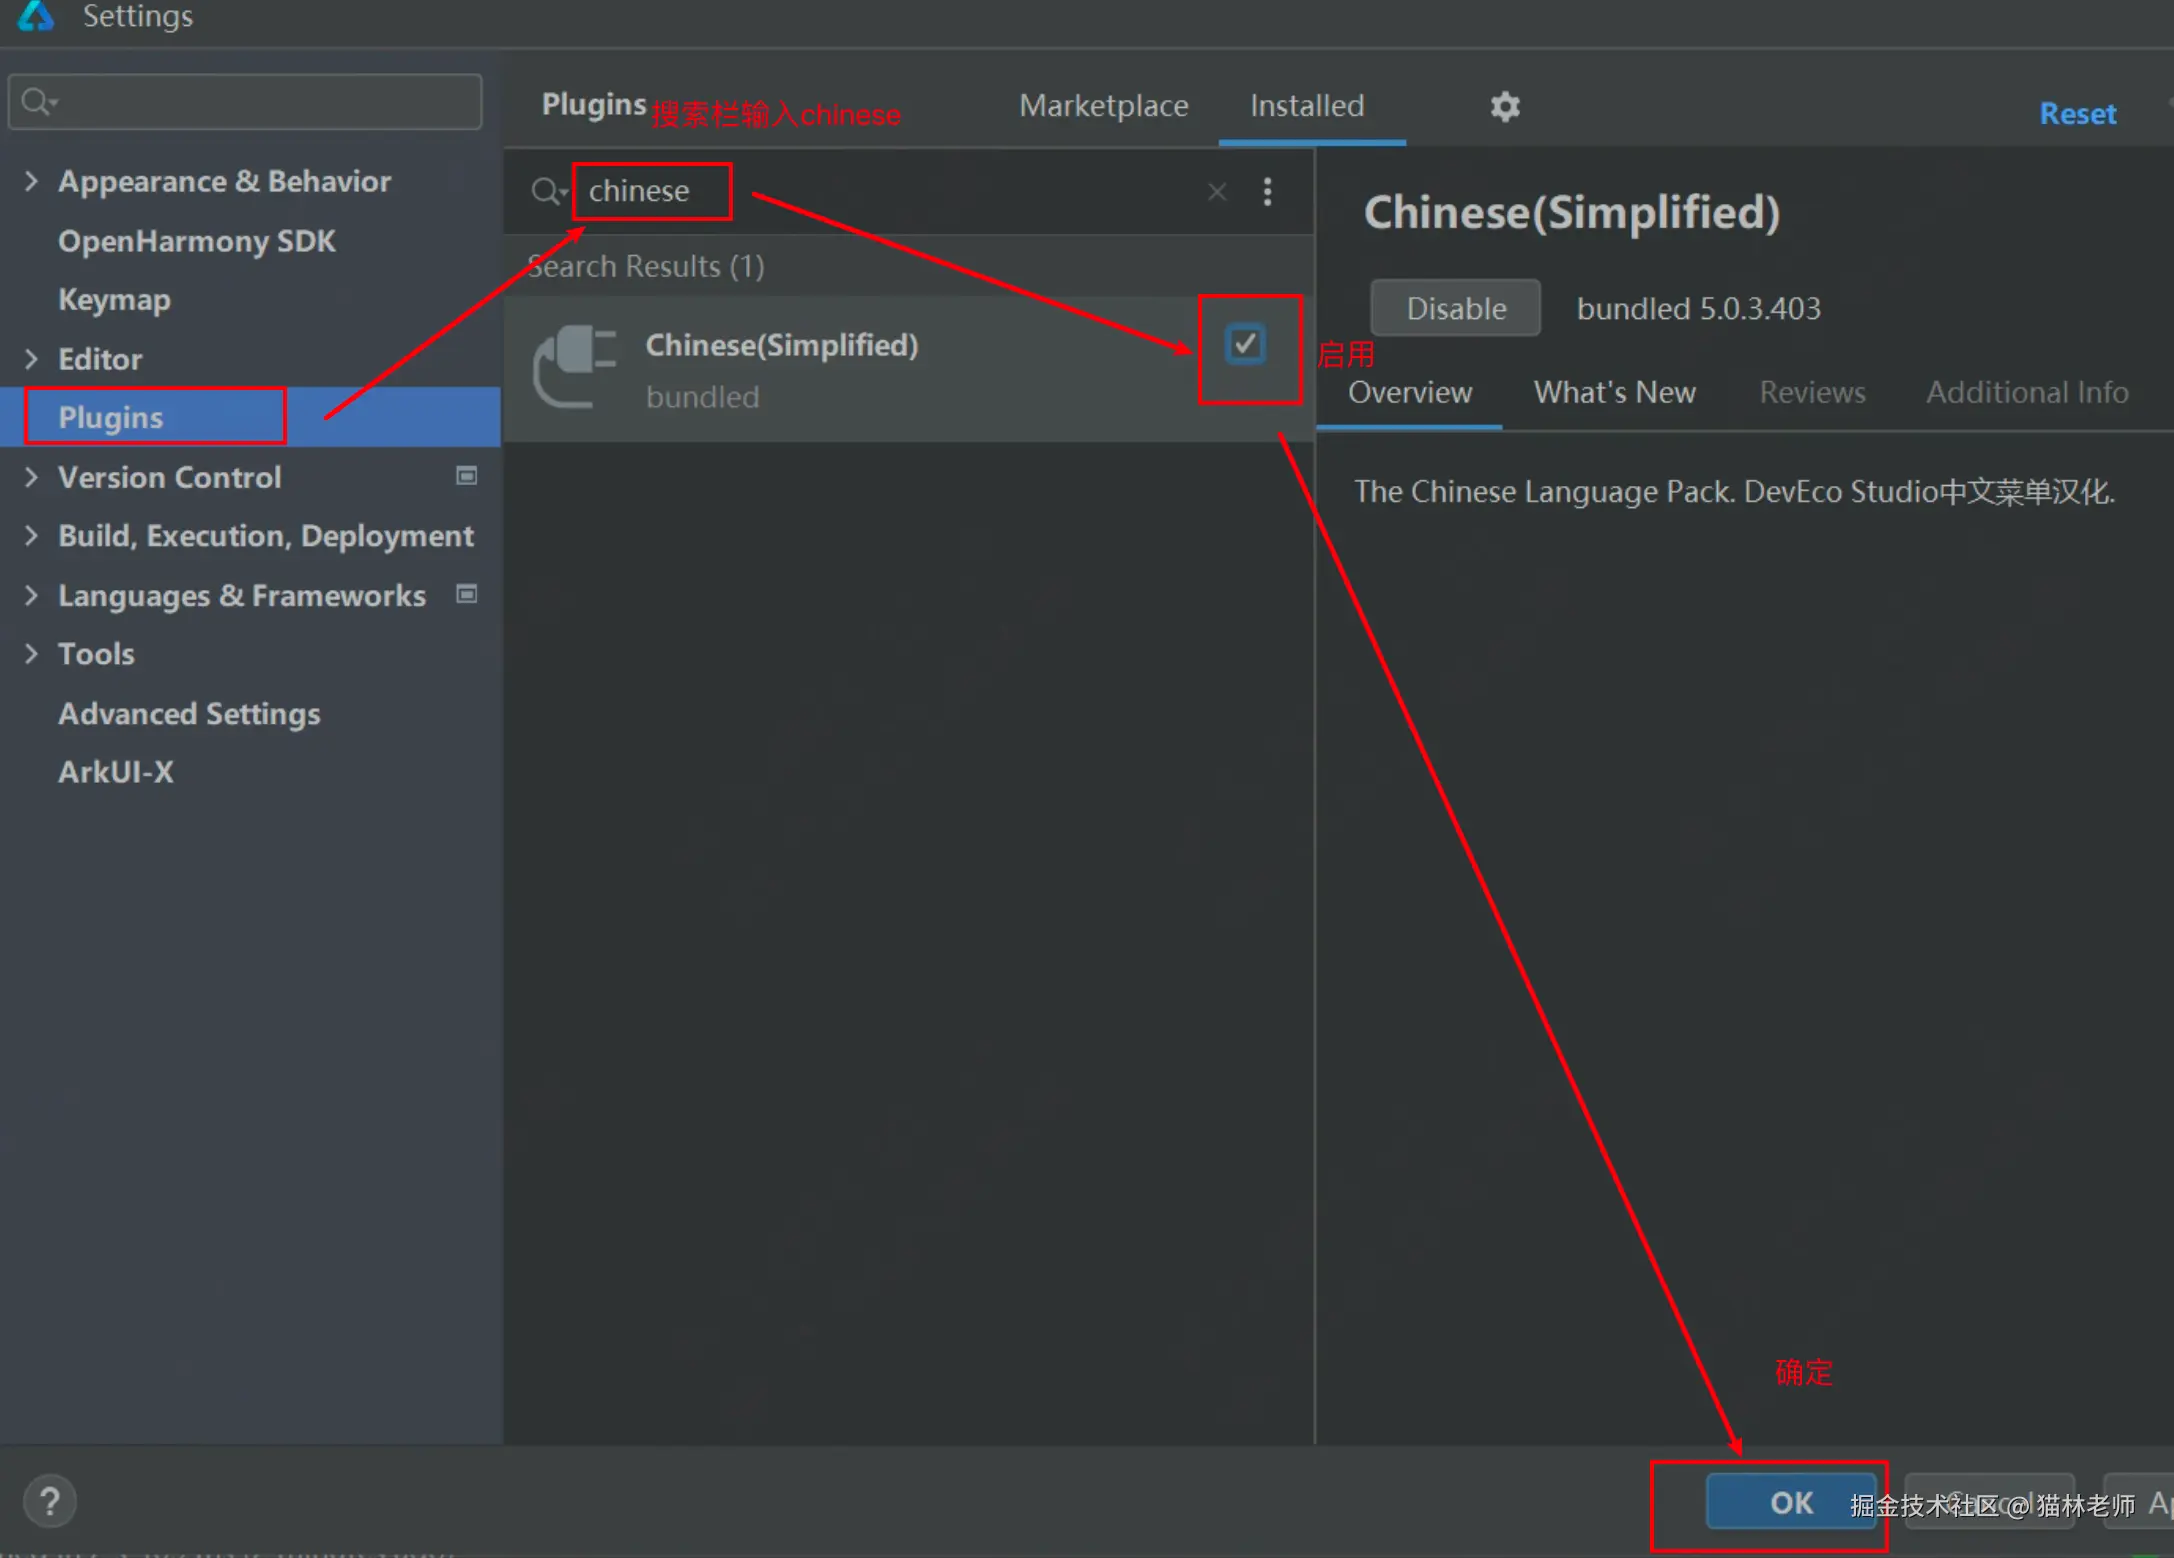The height and width of the screenshot is (1558, 2174).
Task: Switch to the Marketplace tab
Action: (1103, 106)
